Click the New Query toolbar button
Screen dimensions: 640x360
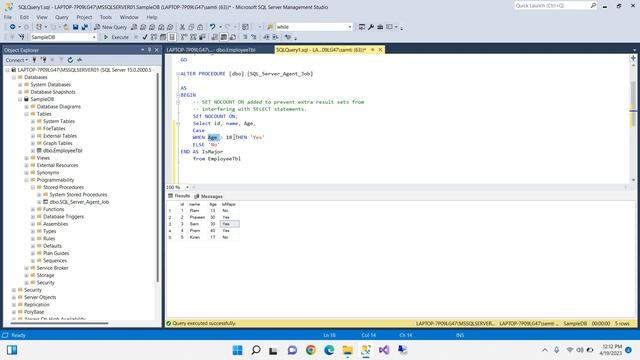(x=110, y=27)
